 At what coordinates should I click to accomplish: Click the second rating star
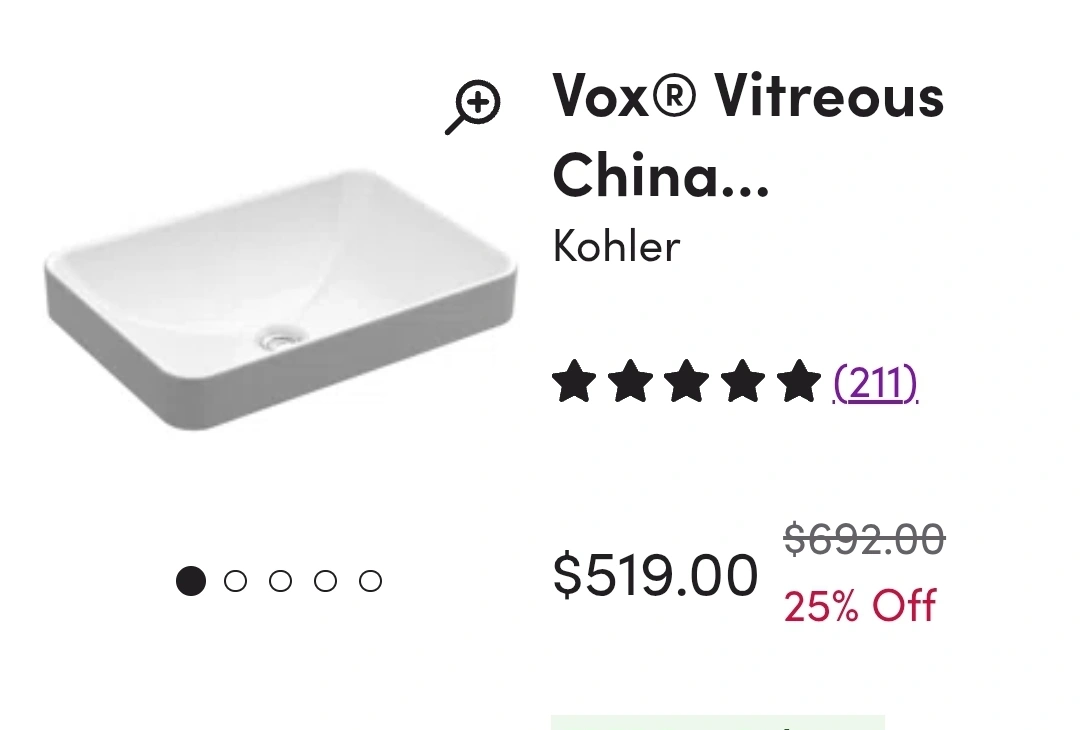coord(631,381)
